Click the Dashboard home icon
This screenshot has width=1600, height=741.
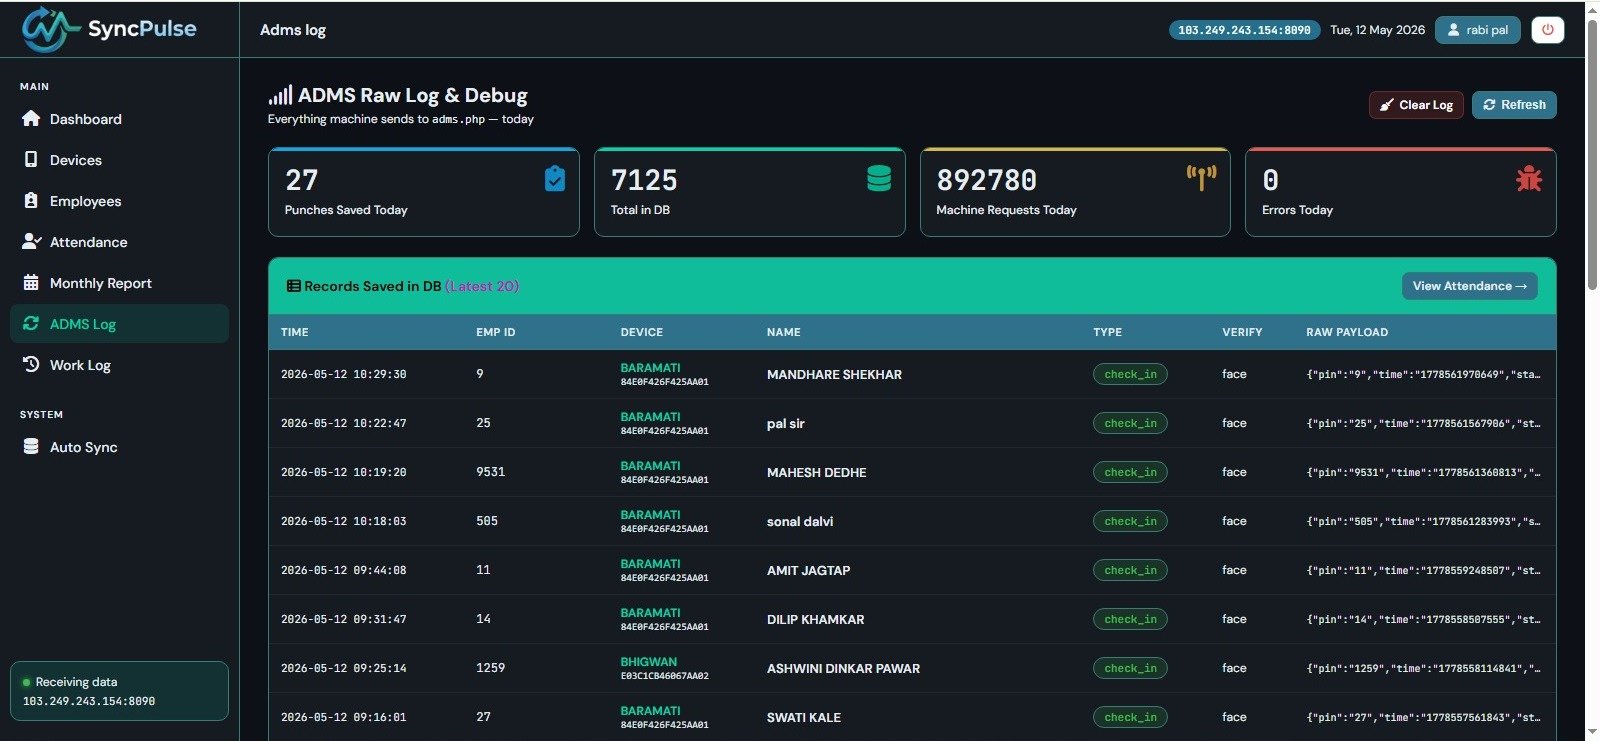pos(31,118)
